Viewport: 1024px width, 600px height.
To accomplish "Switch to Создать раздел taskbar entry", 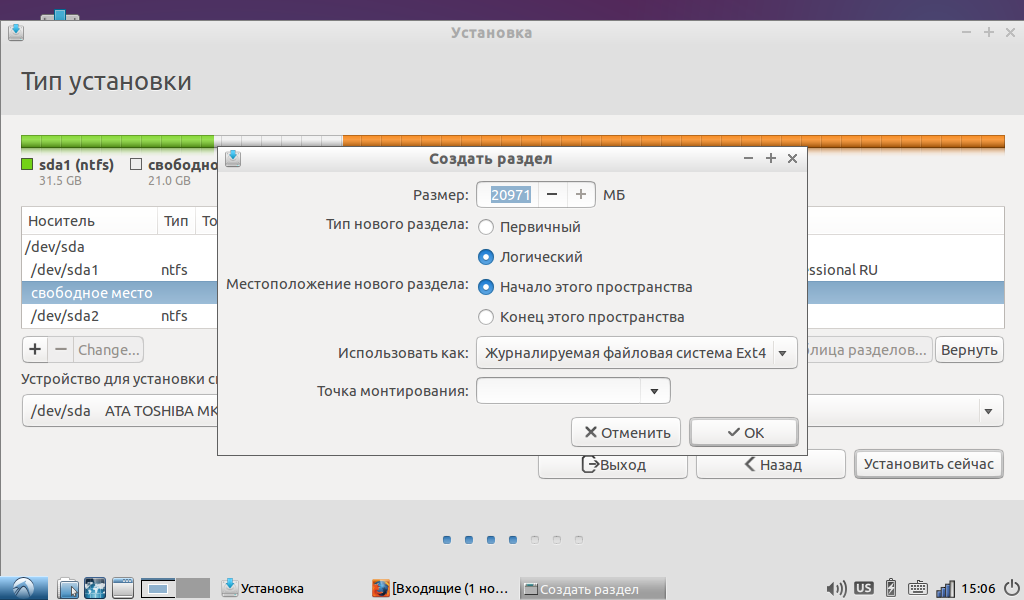I will [x=593, y=588].
